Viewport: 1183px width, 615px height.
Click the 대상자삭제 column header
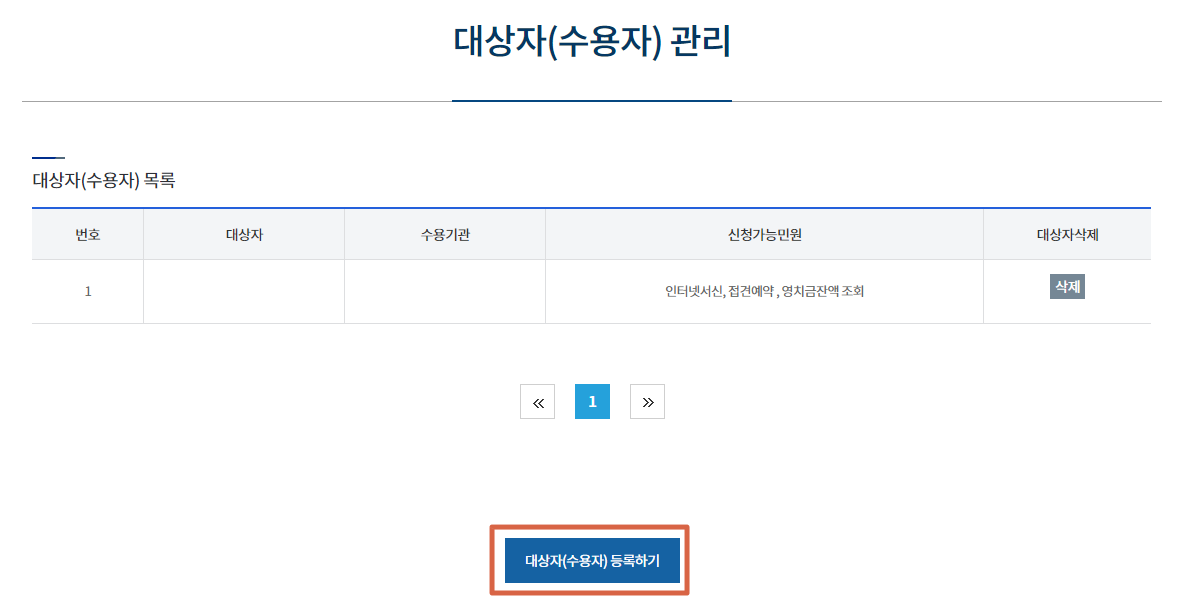pos(1067,235)
